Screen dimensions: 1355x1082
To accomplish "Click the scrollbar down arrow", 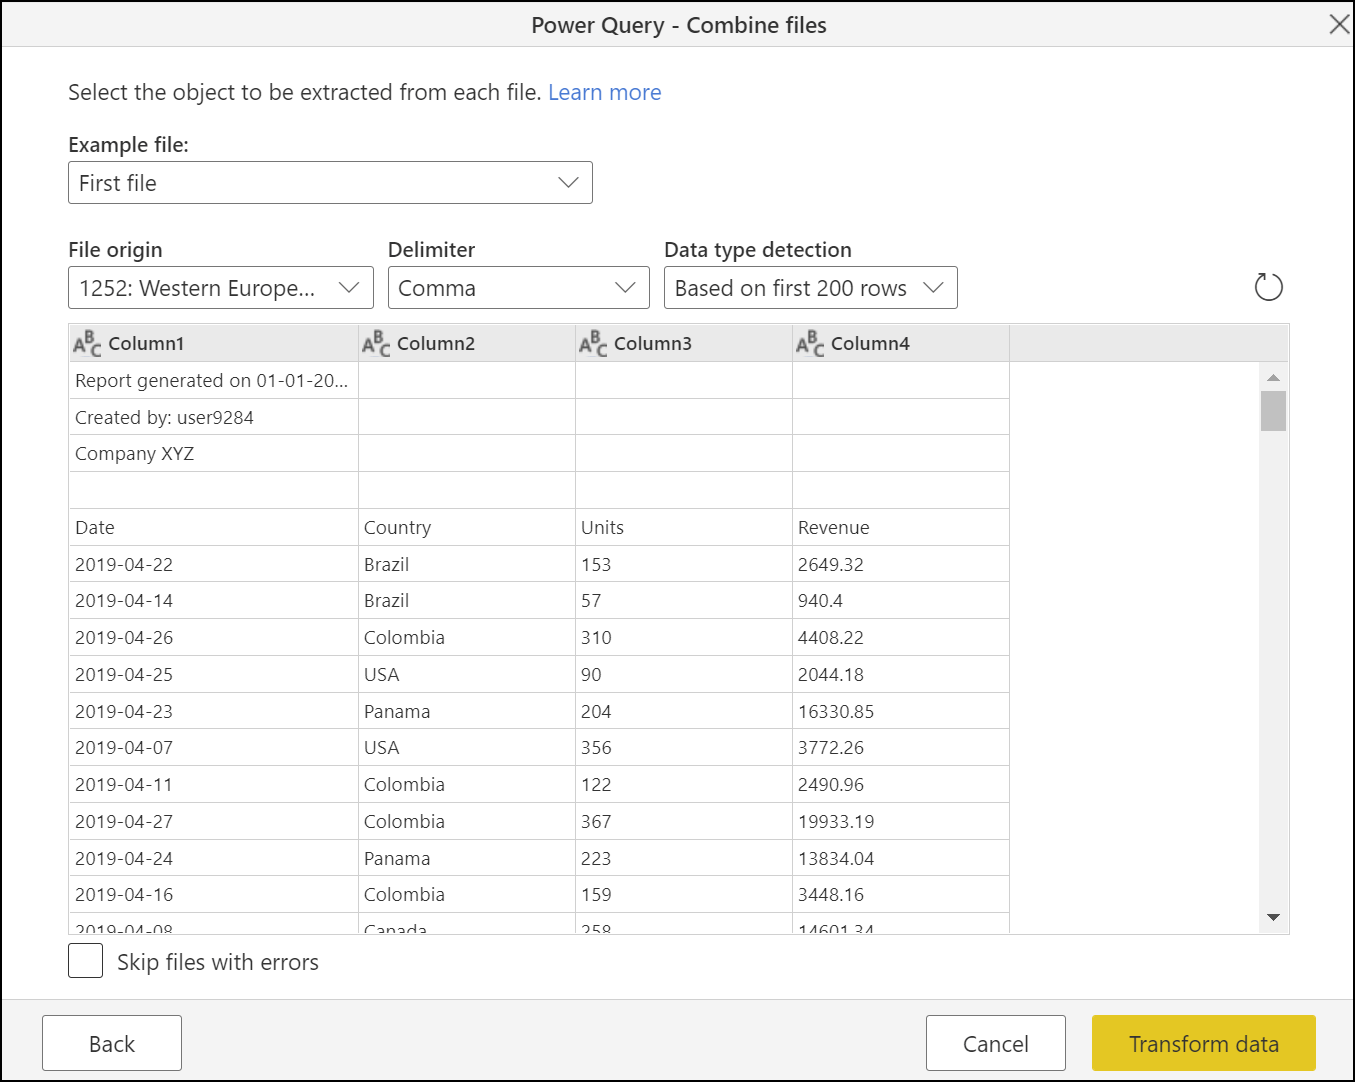I will tap(1272, 916).
